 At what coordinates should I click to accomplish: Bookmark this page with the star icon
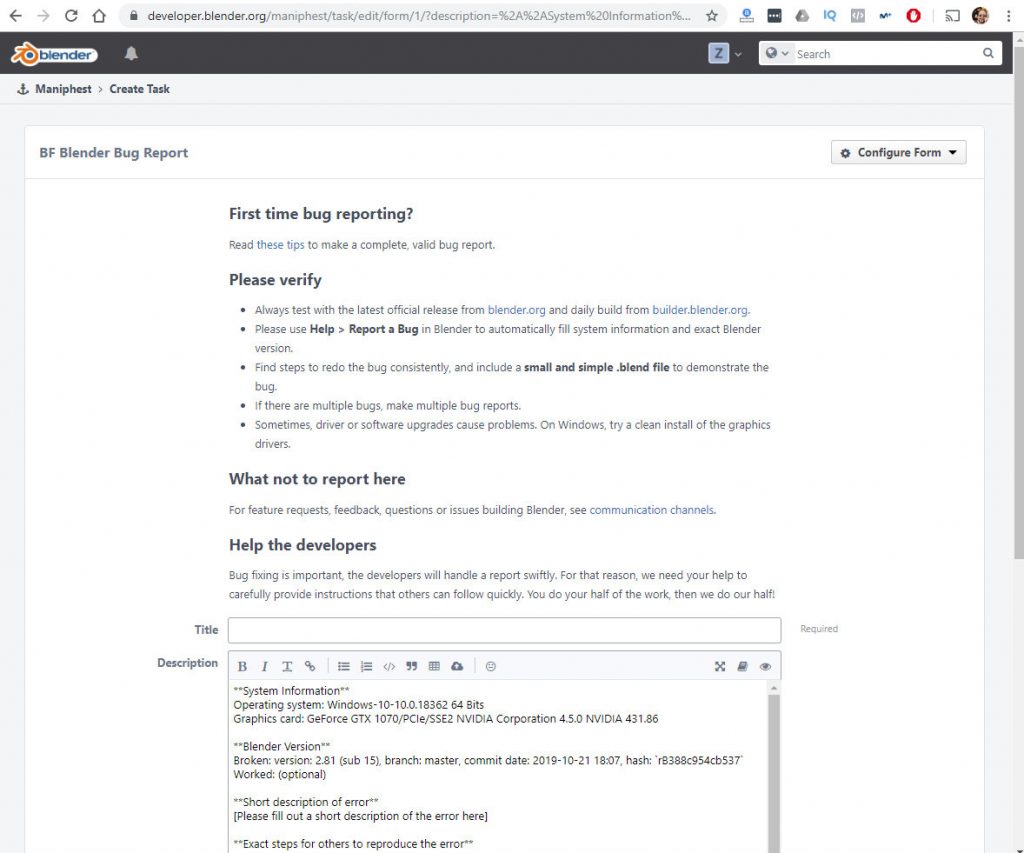click(711, 16)
